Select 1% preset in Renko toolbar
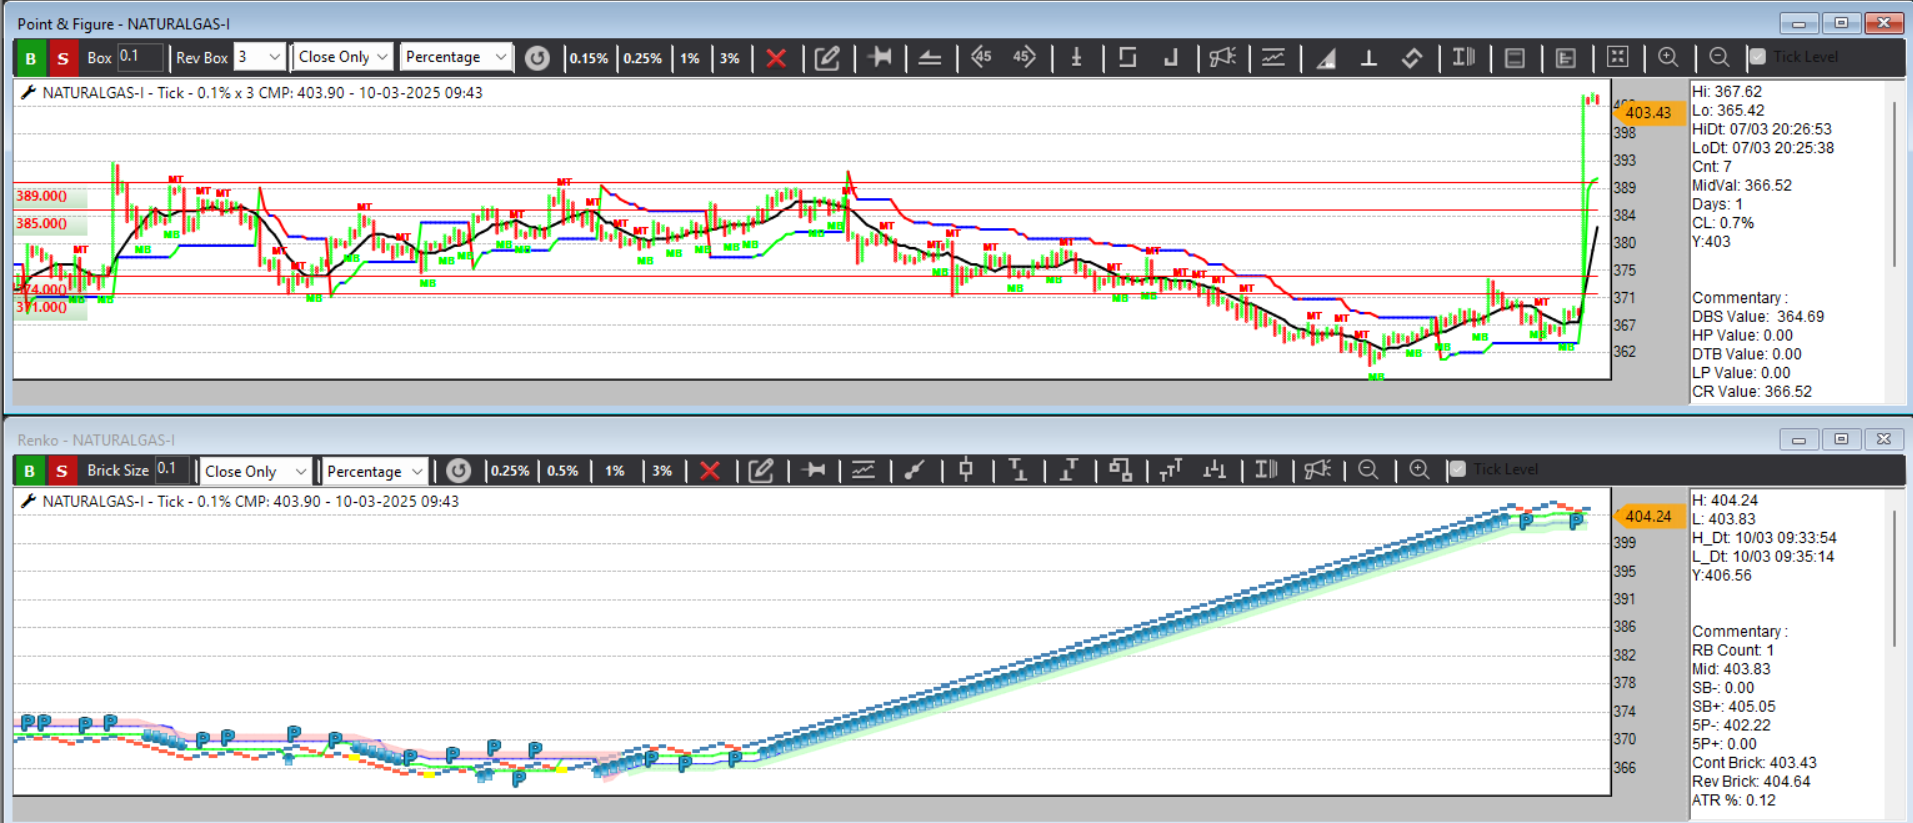This screenshot has height=823, width=1913. [x=614, y=471]
